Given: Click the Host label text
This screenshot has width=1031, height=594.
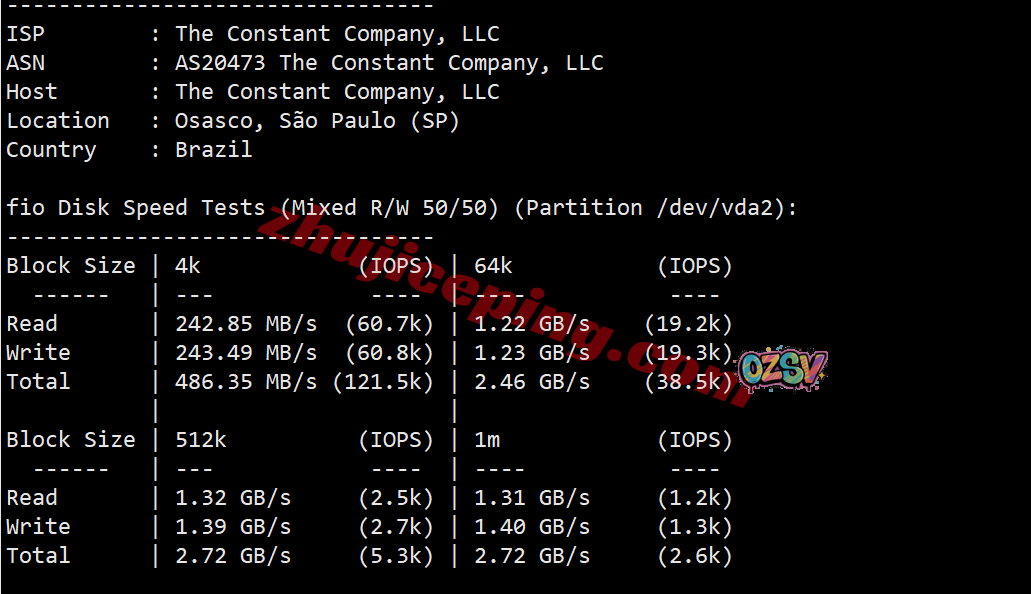Looking at the screenshot, I should pyautogui.click(x=32, y=92).
